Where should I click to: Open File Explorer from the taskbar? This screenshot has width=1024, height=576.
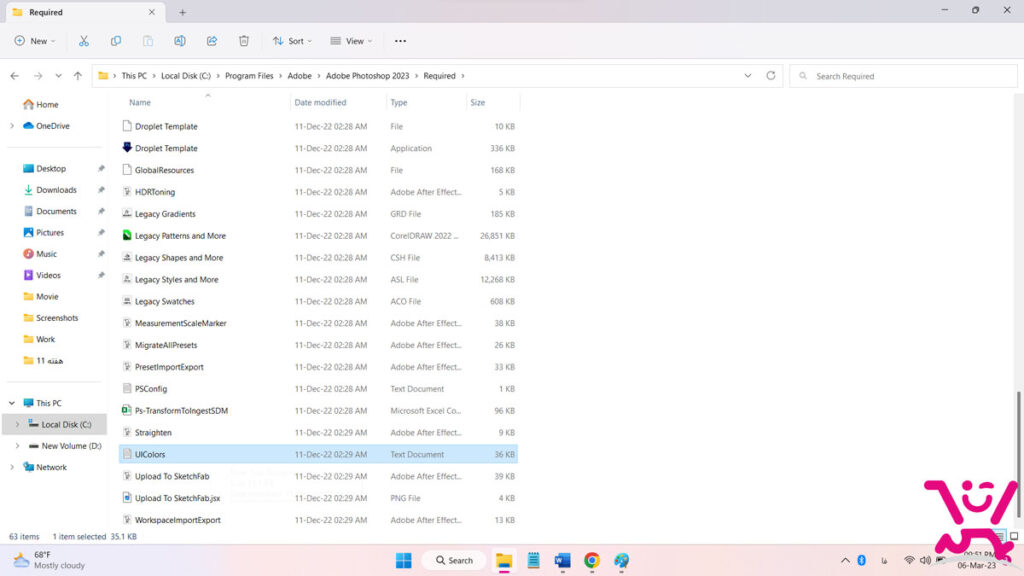point(504,560)
